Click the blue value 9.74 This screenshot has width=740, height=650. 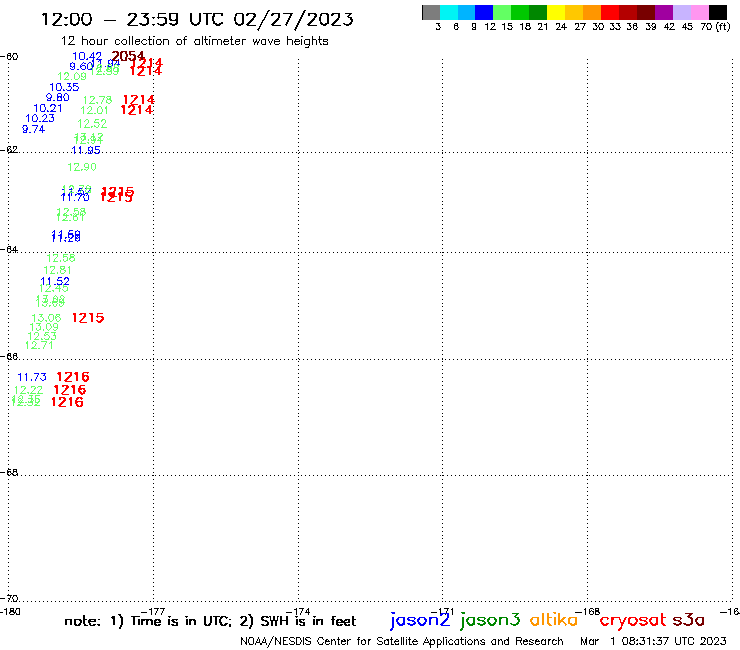[34, 129]
